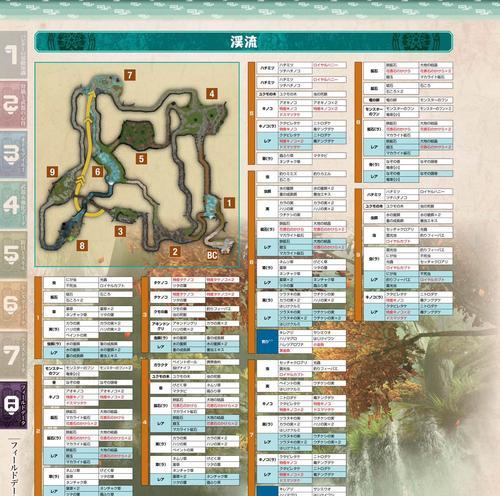Click the BC base camp label on map
This screenshot has height=496, width=500.
pos(212,255)
